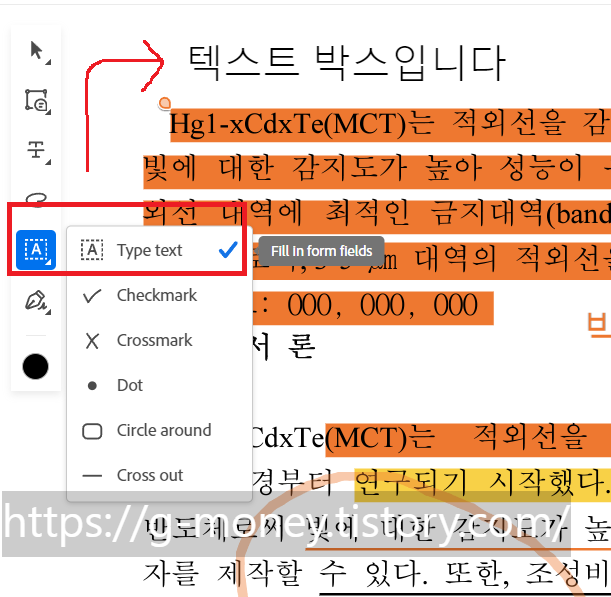Viewport: 611px width, 597px height.
Task: Click highlighted line starting Hg1-xCdxTe(MCT)는
Action: coord(390,125)
